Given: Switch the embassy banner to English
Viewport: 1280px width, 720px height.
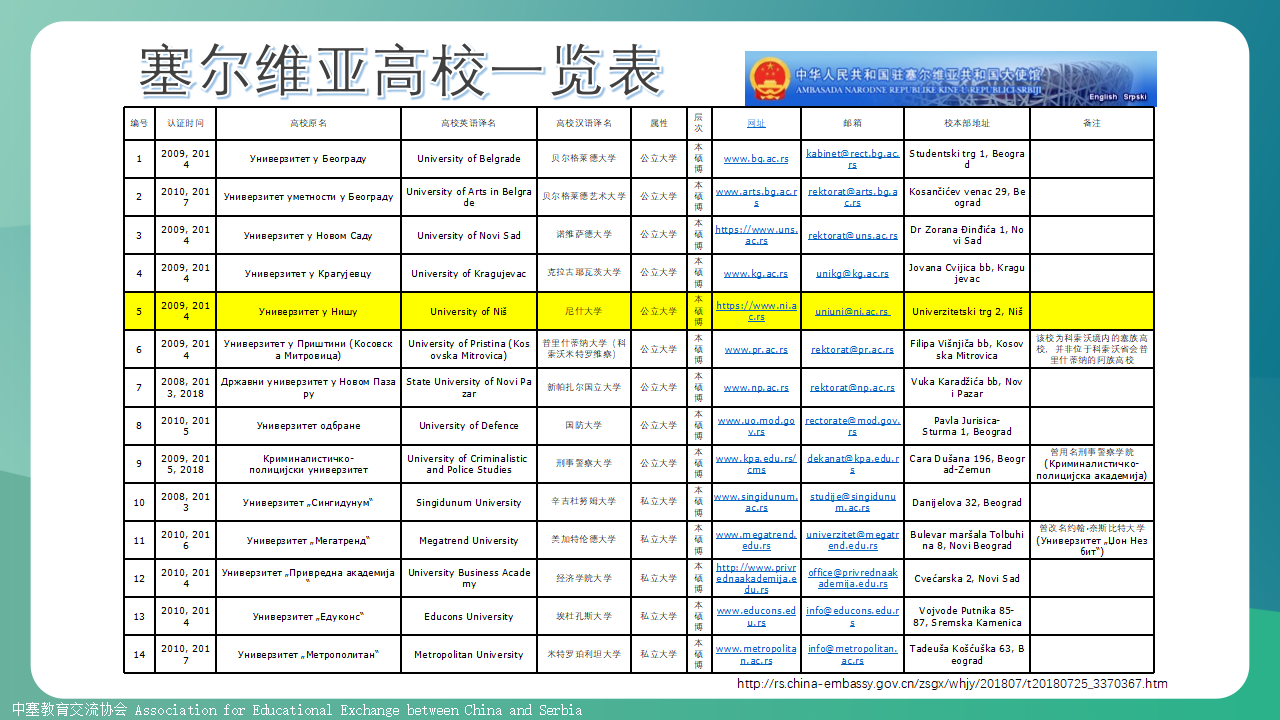Looking at the screenshot, I should [1103, 97].
